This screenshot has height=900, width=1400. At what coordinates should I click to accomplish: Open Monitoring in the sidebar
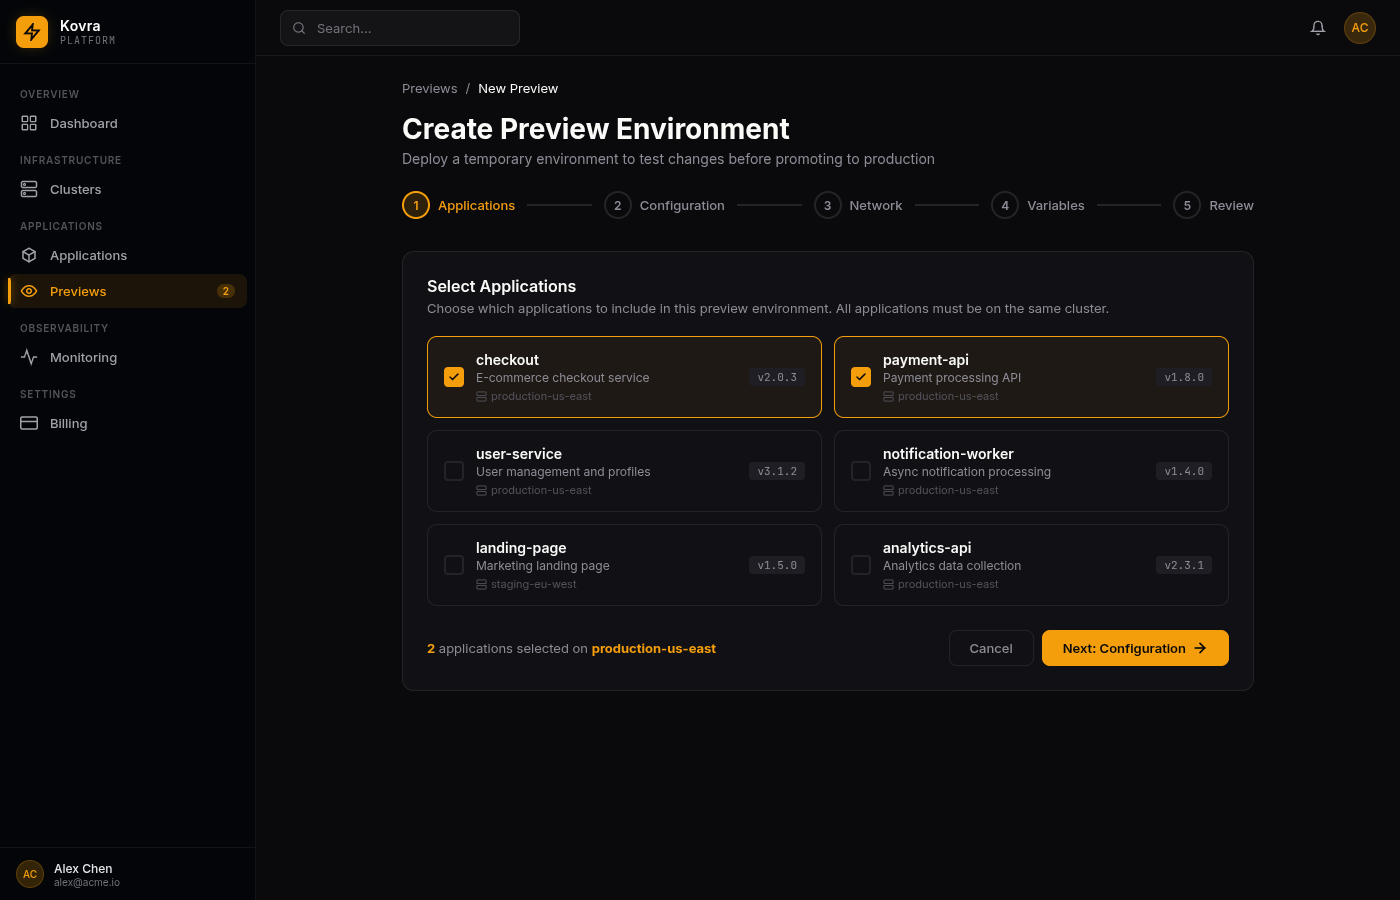pos(127,357)
